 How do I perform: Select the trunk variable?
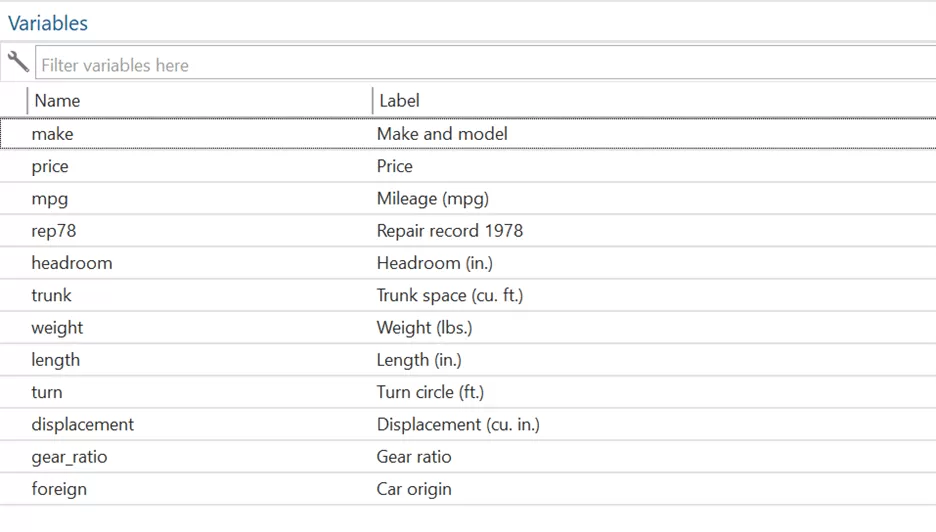(x=52, y=296)
